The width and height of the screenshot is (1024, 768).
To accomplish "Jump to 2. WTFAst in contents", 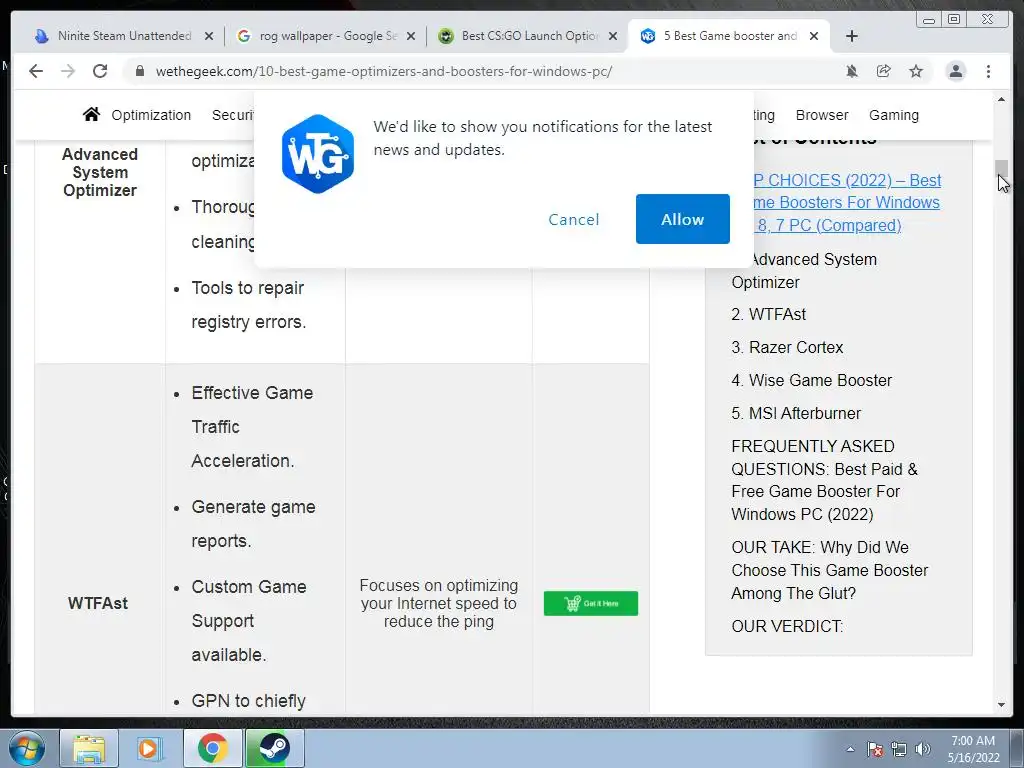I will click(x=769, y=314).
